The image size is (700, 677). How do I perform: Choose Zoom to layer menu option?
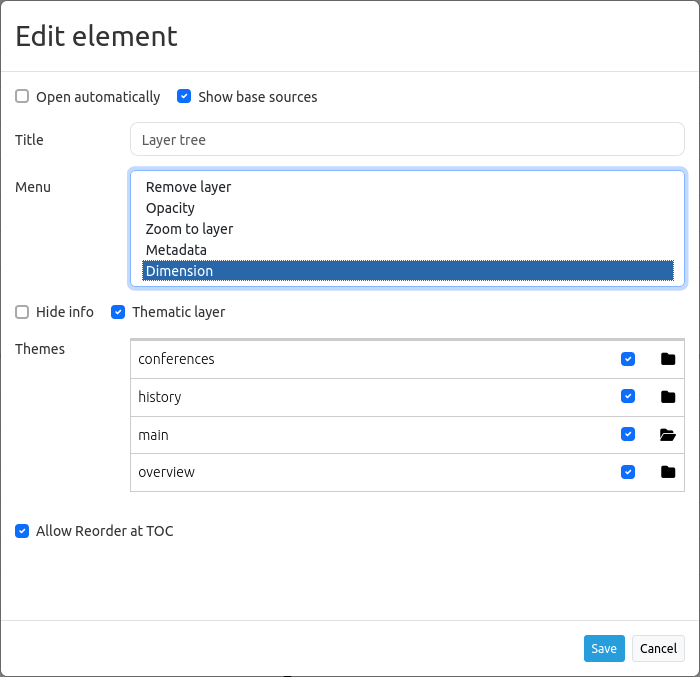point(189,229)
